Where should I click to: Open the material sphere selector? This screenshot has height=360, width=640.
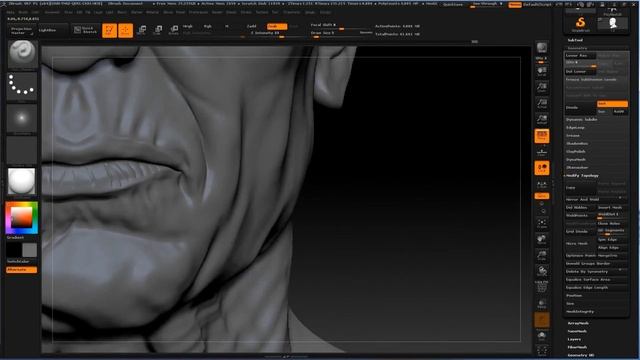(x=22, y=182)
